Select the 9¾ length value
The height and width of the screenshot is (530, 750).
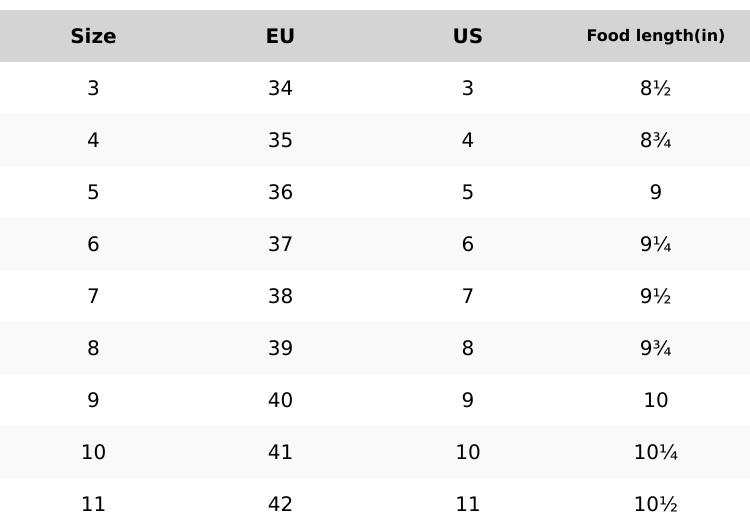pyautogui.click(x=655, y=349)
